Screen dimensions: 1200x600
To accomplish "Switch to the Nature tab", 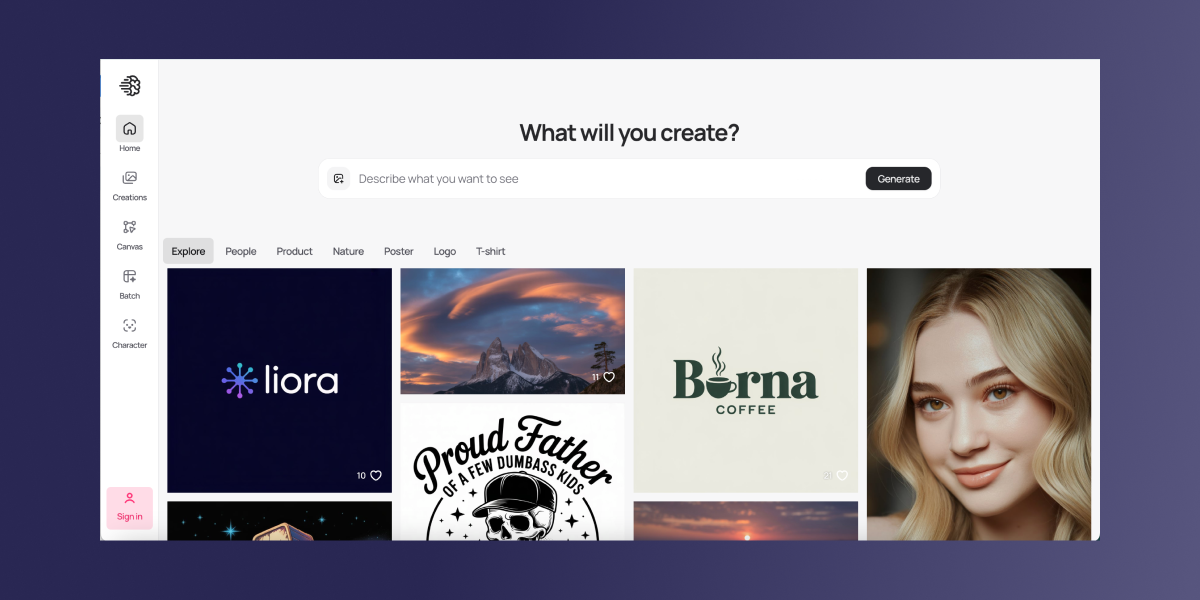I will [x=348, y=251].
